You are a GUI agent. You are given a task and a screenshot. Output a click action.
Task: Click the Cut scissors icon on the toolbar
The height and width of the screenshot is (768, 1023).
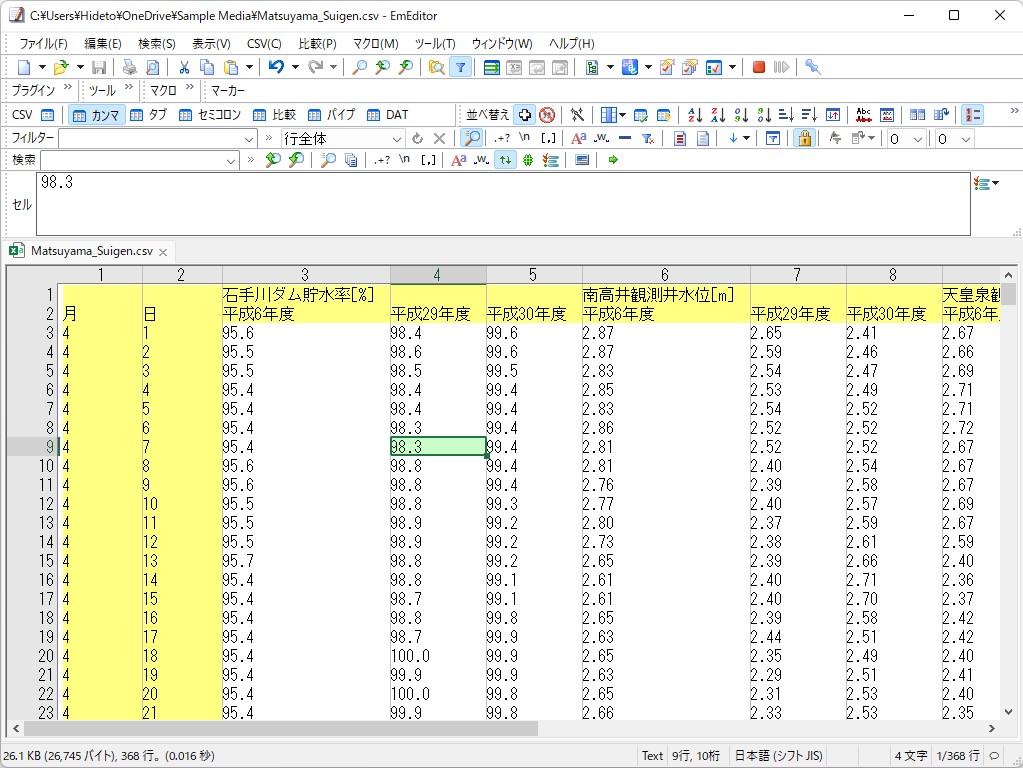coord(184,66)
